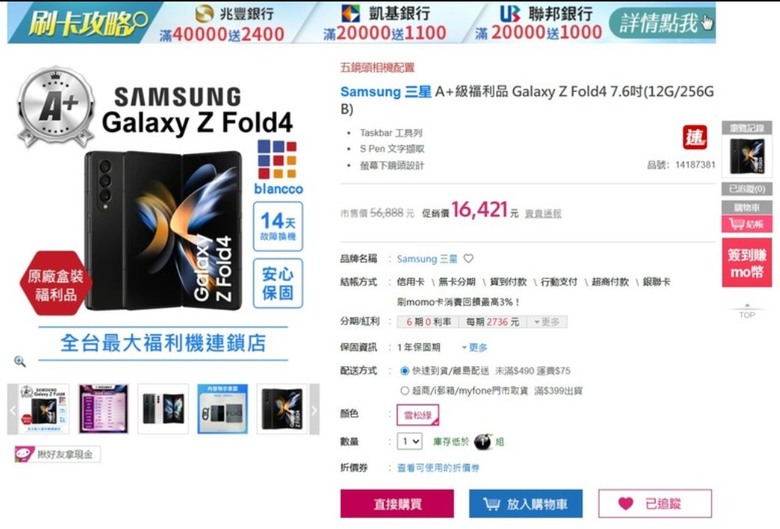Toggle the 已追蹤 follow button
780x529 pixels.
[x=655, y=504]
